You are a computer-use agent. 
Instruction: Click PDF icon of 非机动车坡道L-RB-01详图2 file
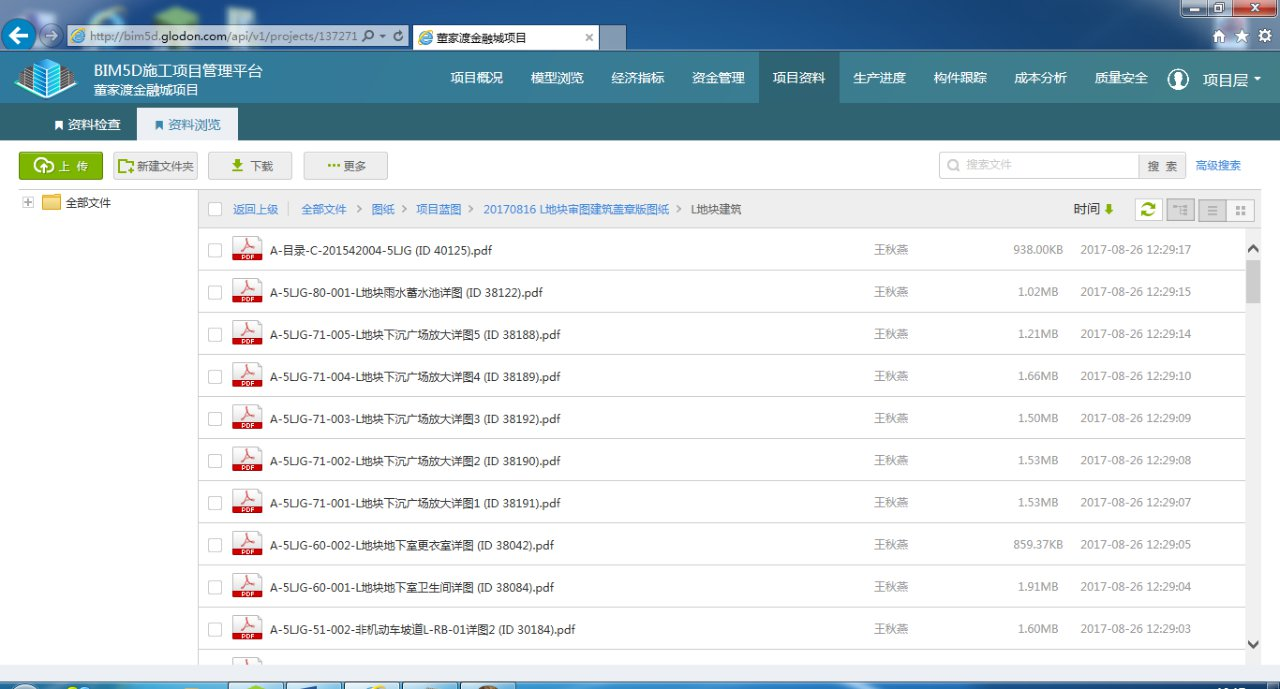click(x=246, y=628)
